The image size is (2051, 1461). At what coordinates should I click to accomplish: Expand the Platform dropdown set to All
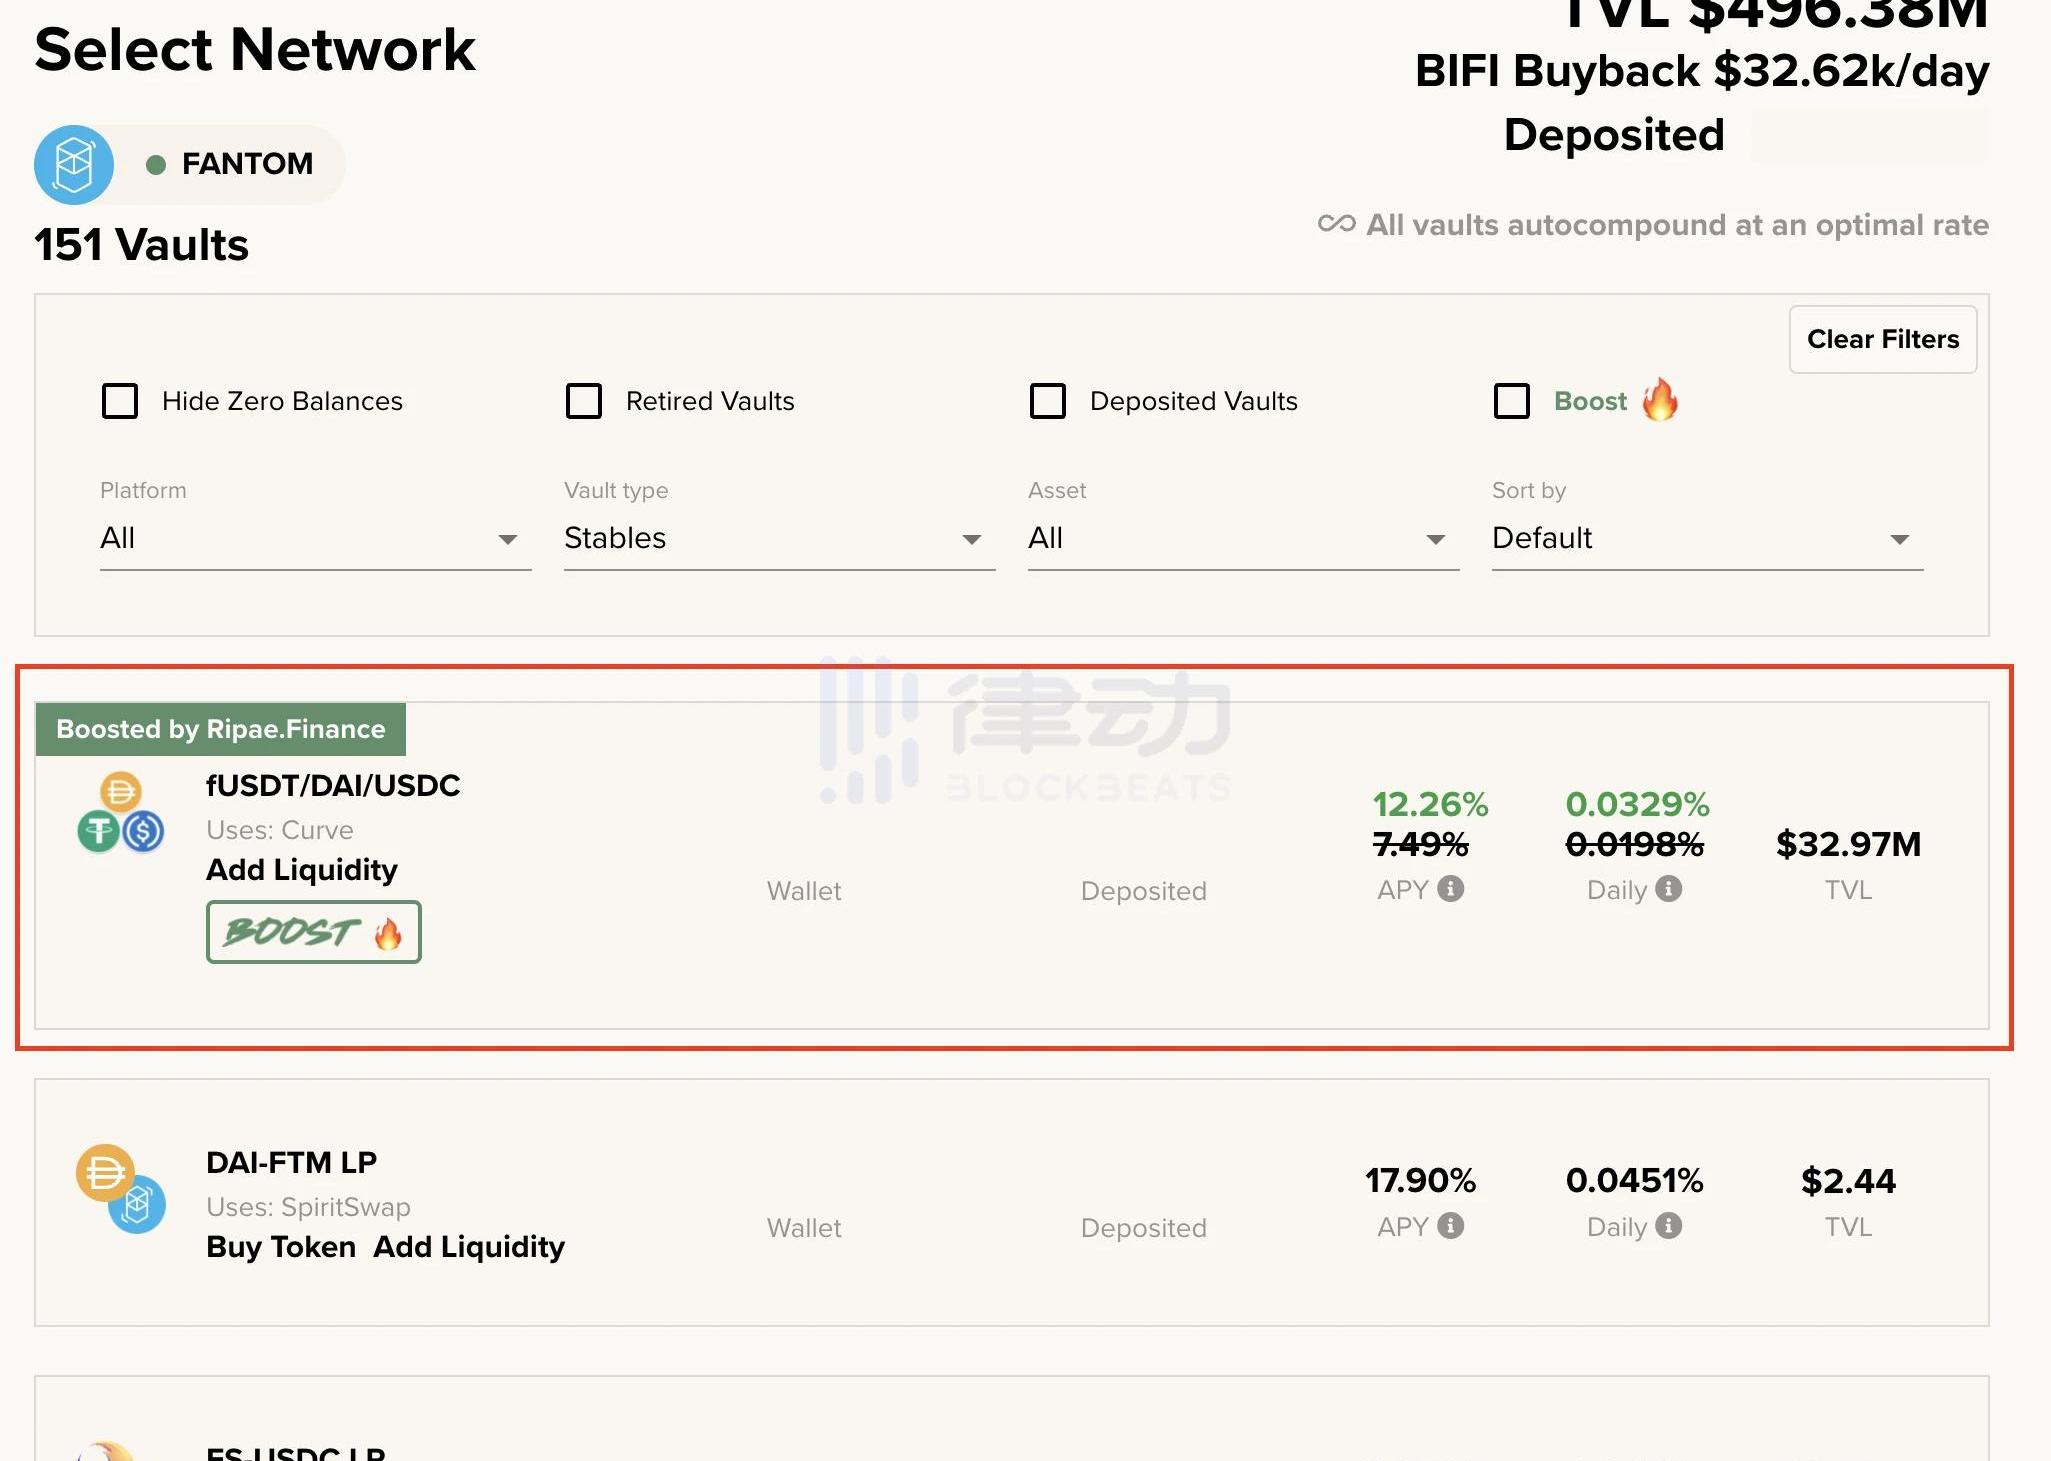[316, 539]
